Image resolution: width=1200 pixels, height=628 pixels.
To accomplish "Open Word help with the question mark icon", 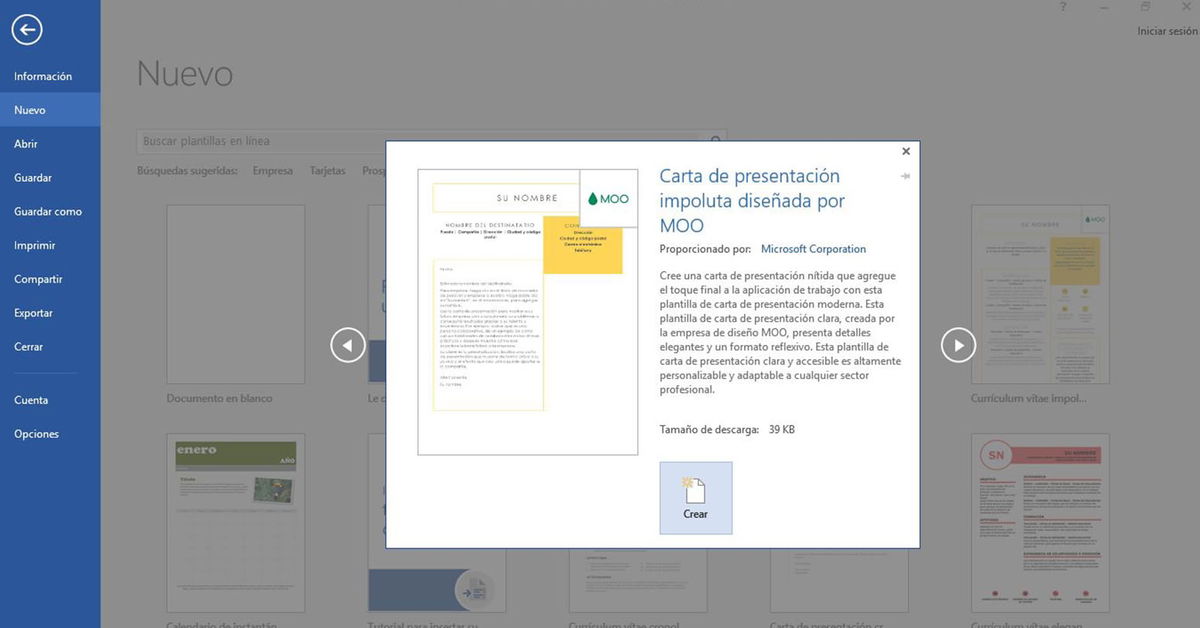I will 1062,7.
